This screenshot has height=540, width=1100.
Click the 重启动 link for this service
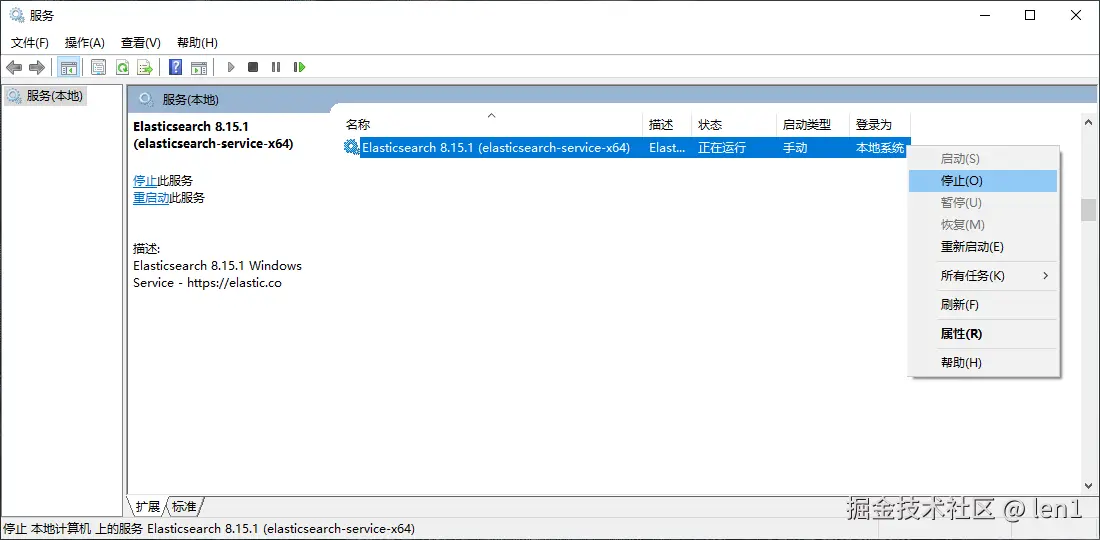(152, 198)
